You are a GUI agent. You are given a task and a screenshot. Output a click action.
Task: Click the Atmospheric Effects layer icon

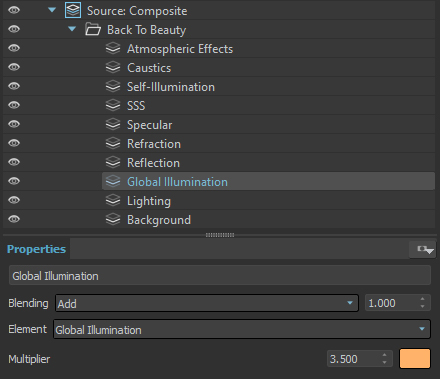click(x=113, y=48)
